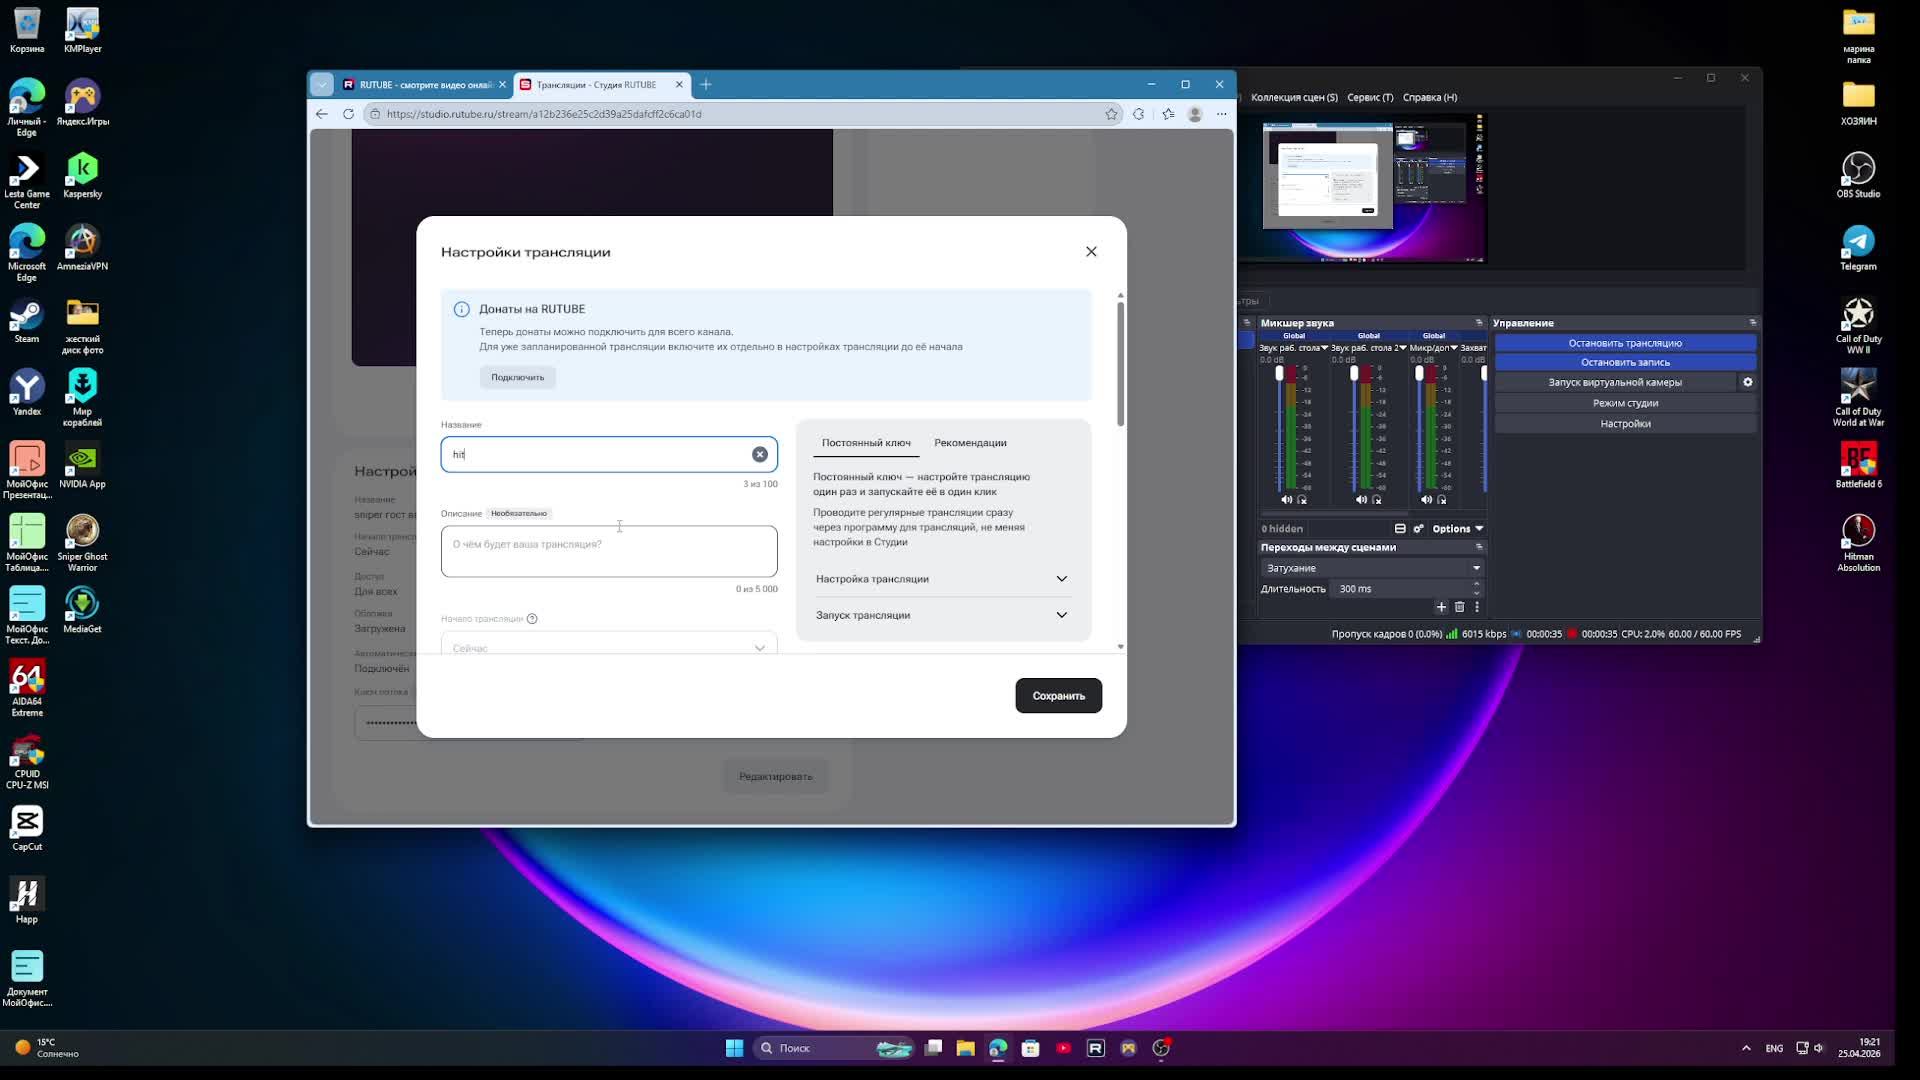Clear the Название field with the X icon
Viewport: 1920px width, 1080px height.
760,455
